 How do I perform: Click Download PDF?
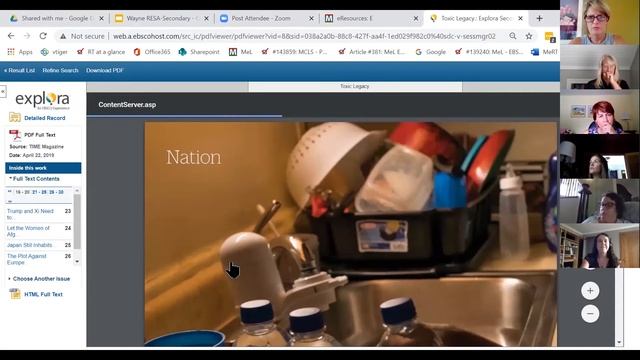[x=104, y=70]
